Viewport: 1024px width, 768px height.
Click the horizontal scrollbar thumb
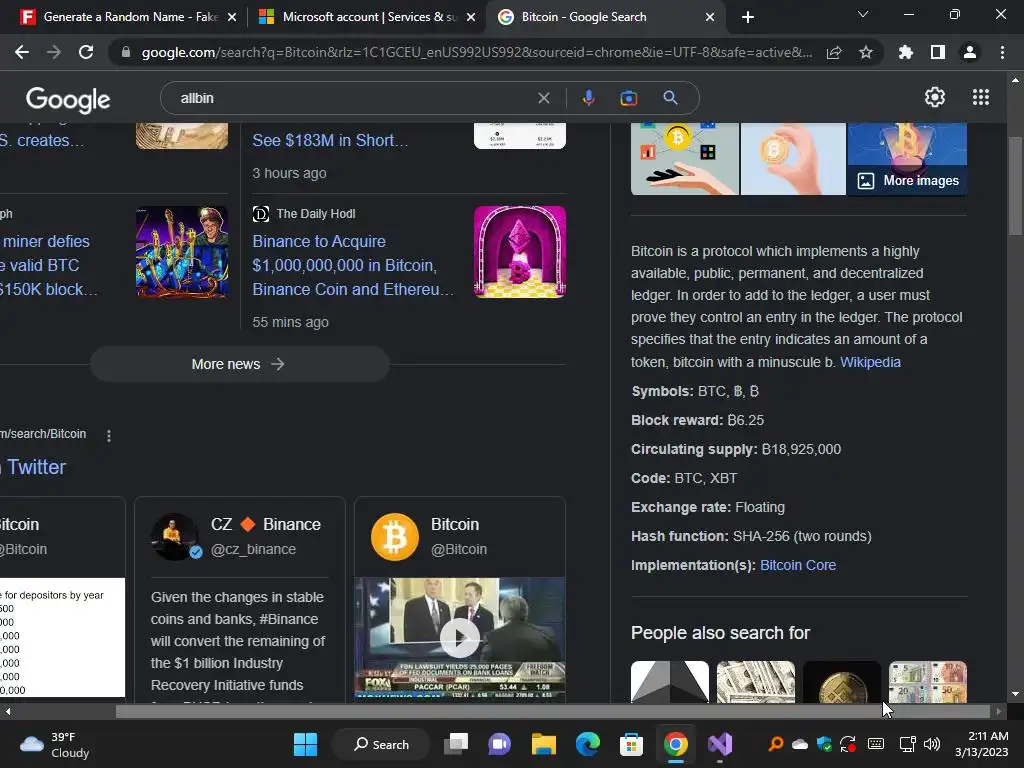point(552,711)
